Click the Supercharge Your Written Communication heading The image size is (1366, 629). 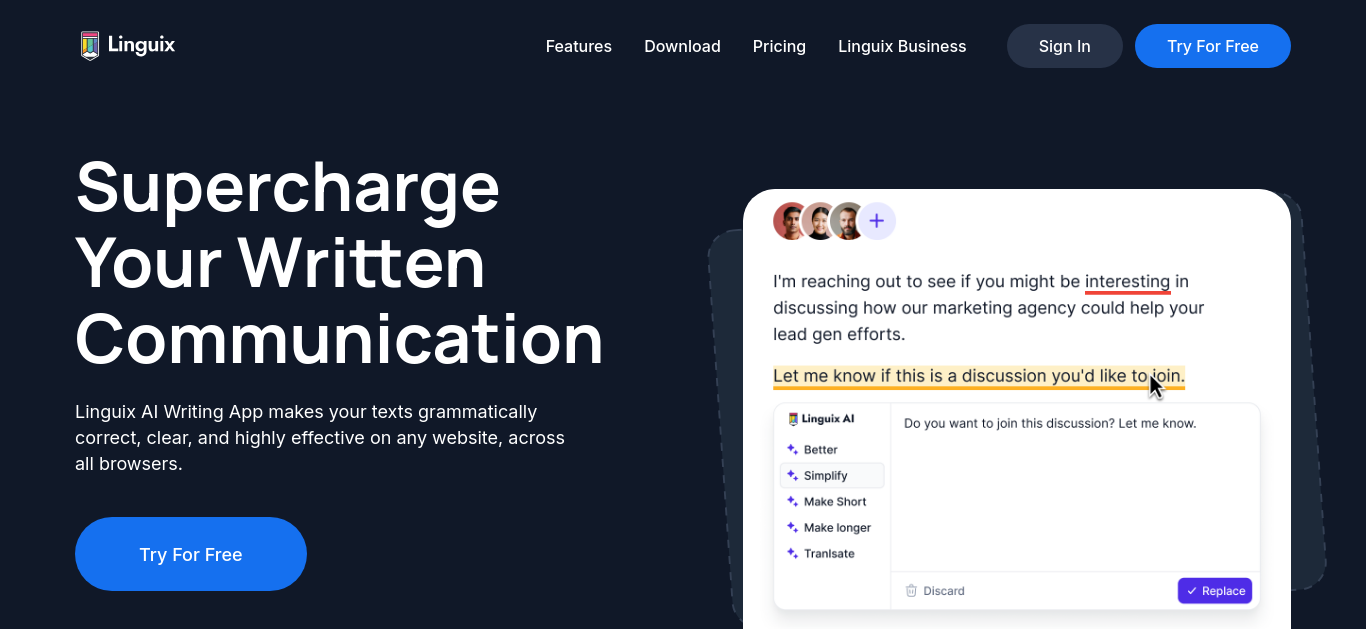pos(340,264)
